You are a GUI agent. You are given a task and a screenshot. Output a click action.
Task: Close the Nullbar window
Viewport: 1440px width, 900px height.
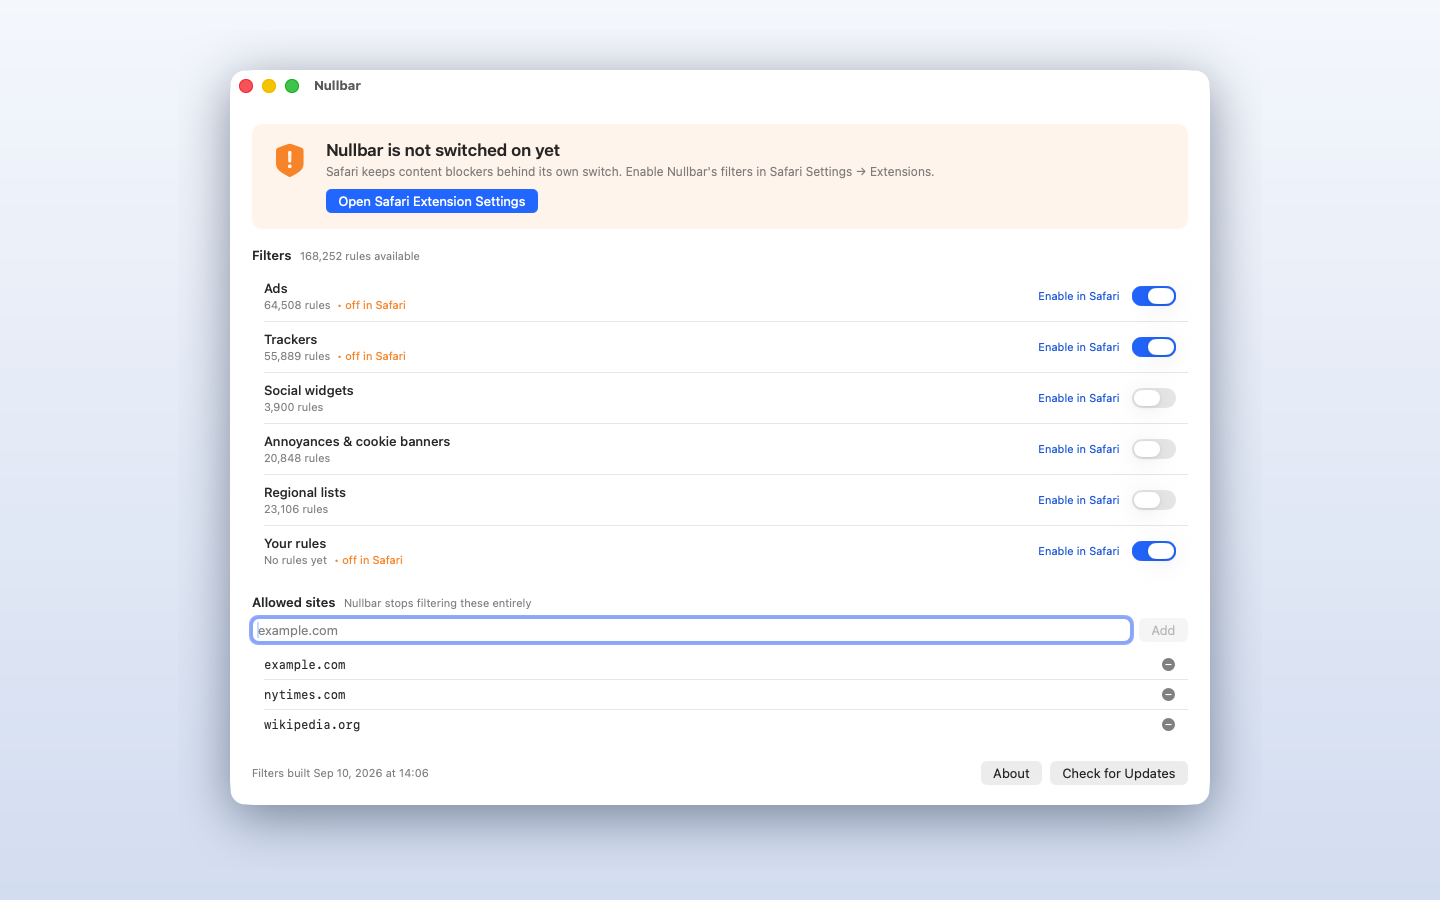pos(246,86)
